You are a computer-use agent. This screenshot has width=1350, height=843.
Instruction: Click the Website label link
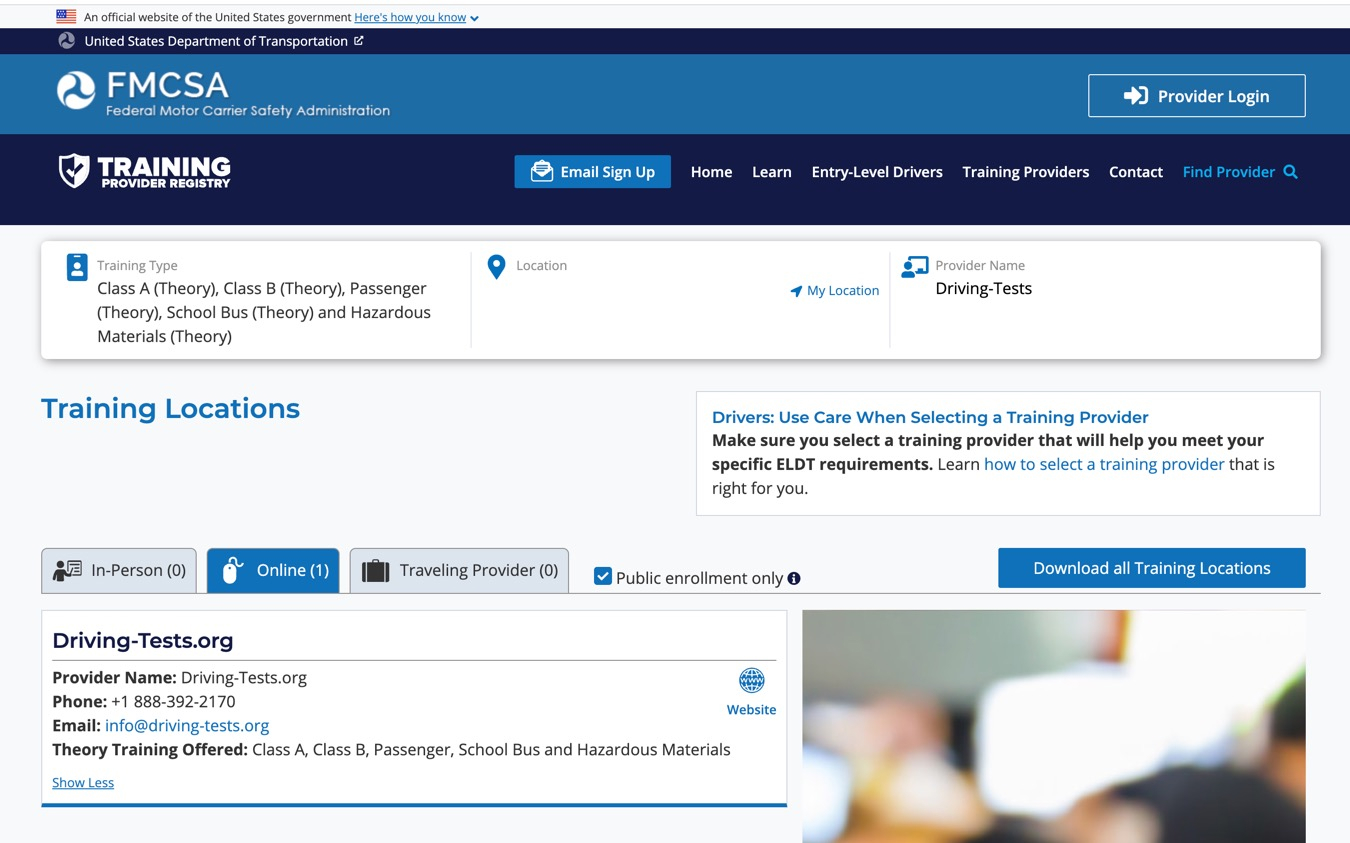[x=751, y=710]
